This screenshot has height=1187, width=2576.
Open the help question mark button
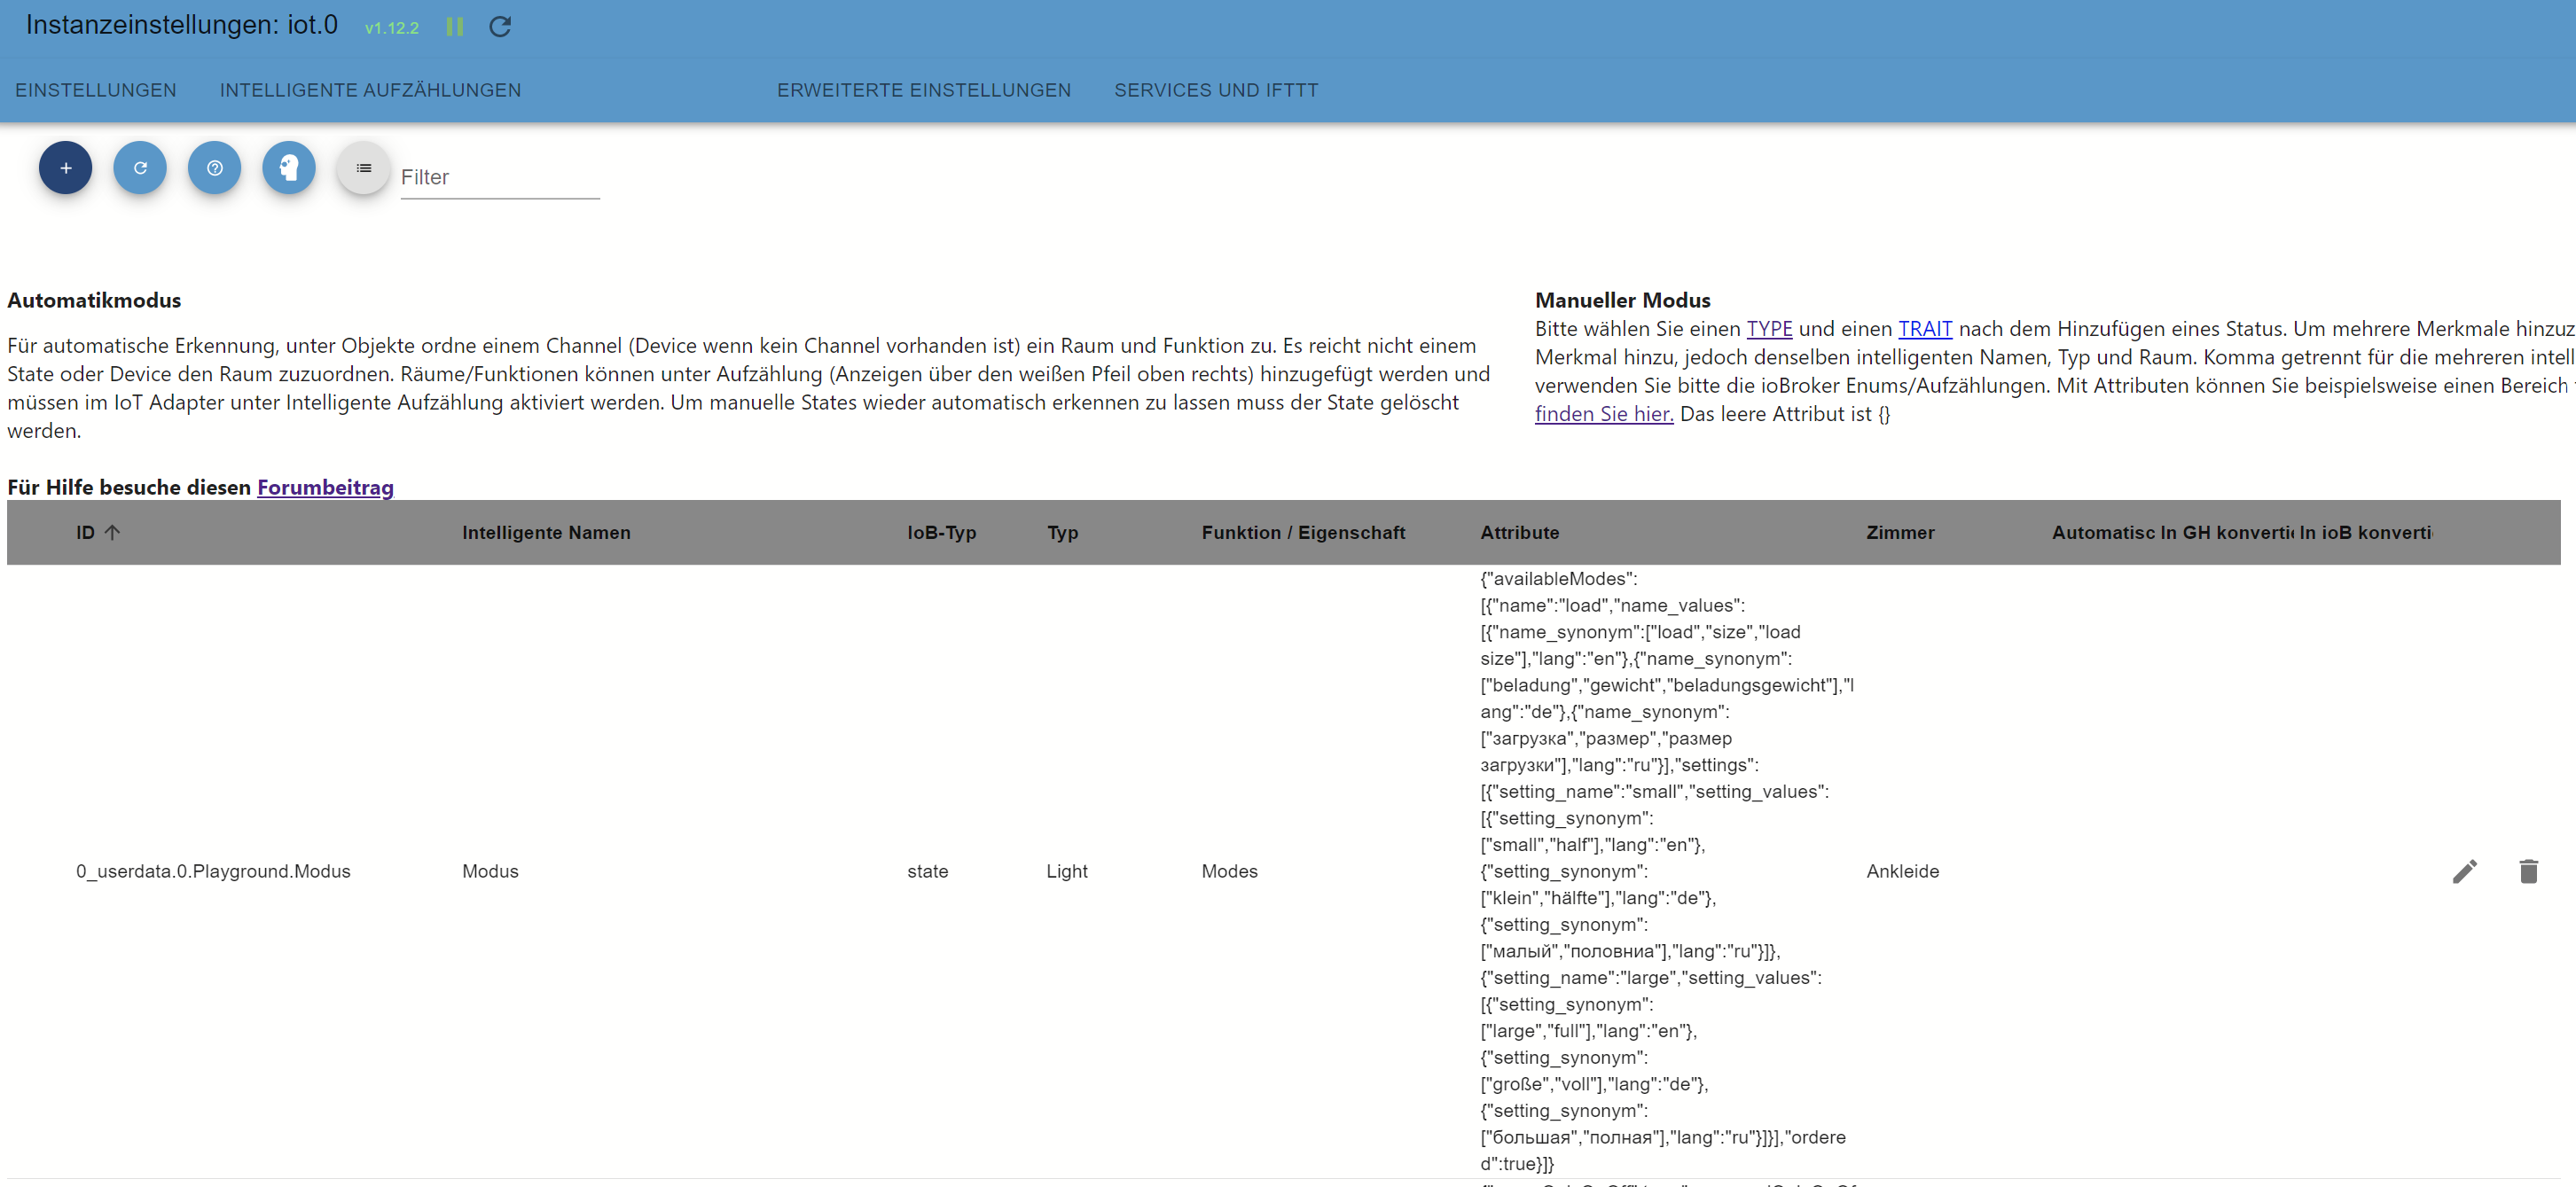click(x=214, y=168)
